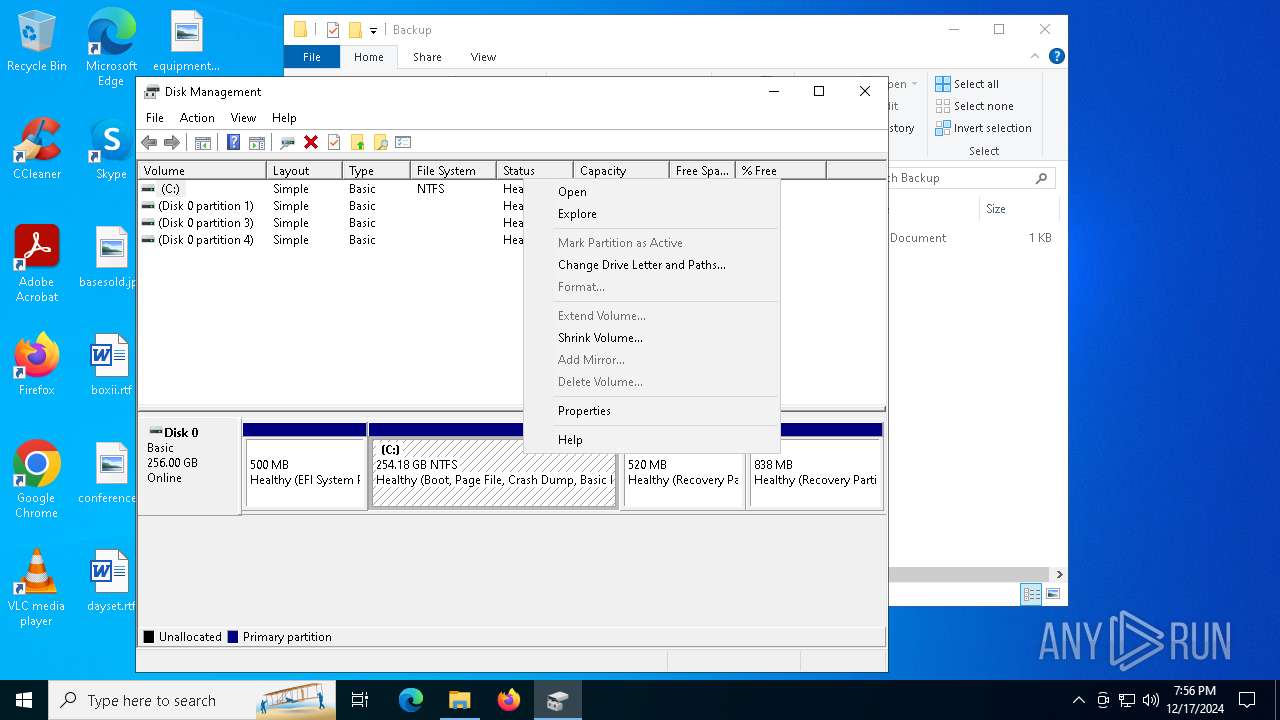Sort by the Volume column header
The image size is (1280, 720).
pyautogui.click(x=202, y=171)
